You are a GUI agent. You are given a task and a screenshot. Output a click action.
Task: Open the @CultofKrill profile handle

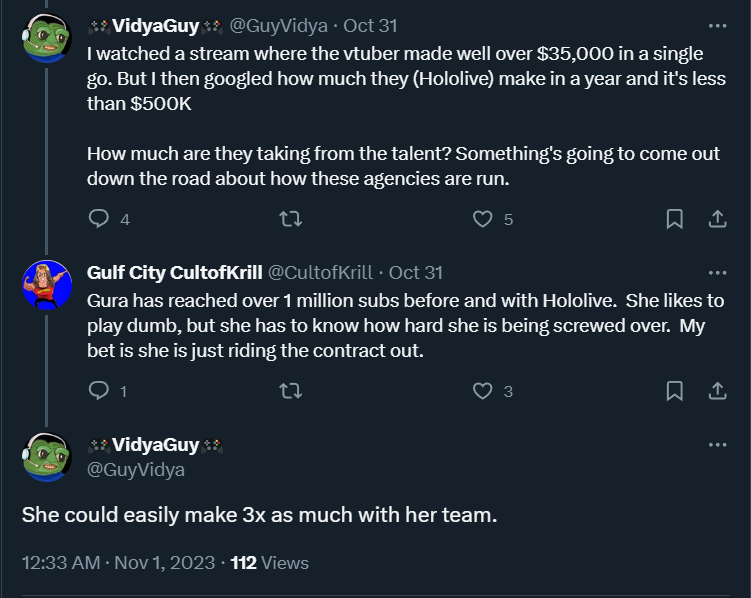(x=318, y=272)
